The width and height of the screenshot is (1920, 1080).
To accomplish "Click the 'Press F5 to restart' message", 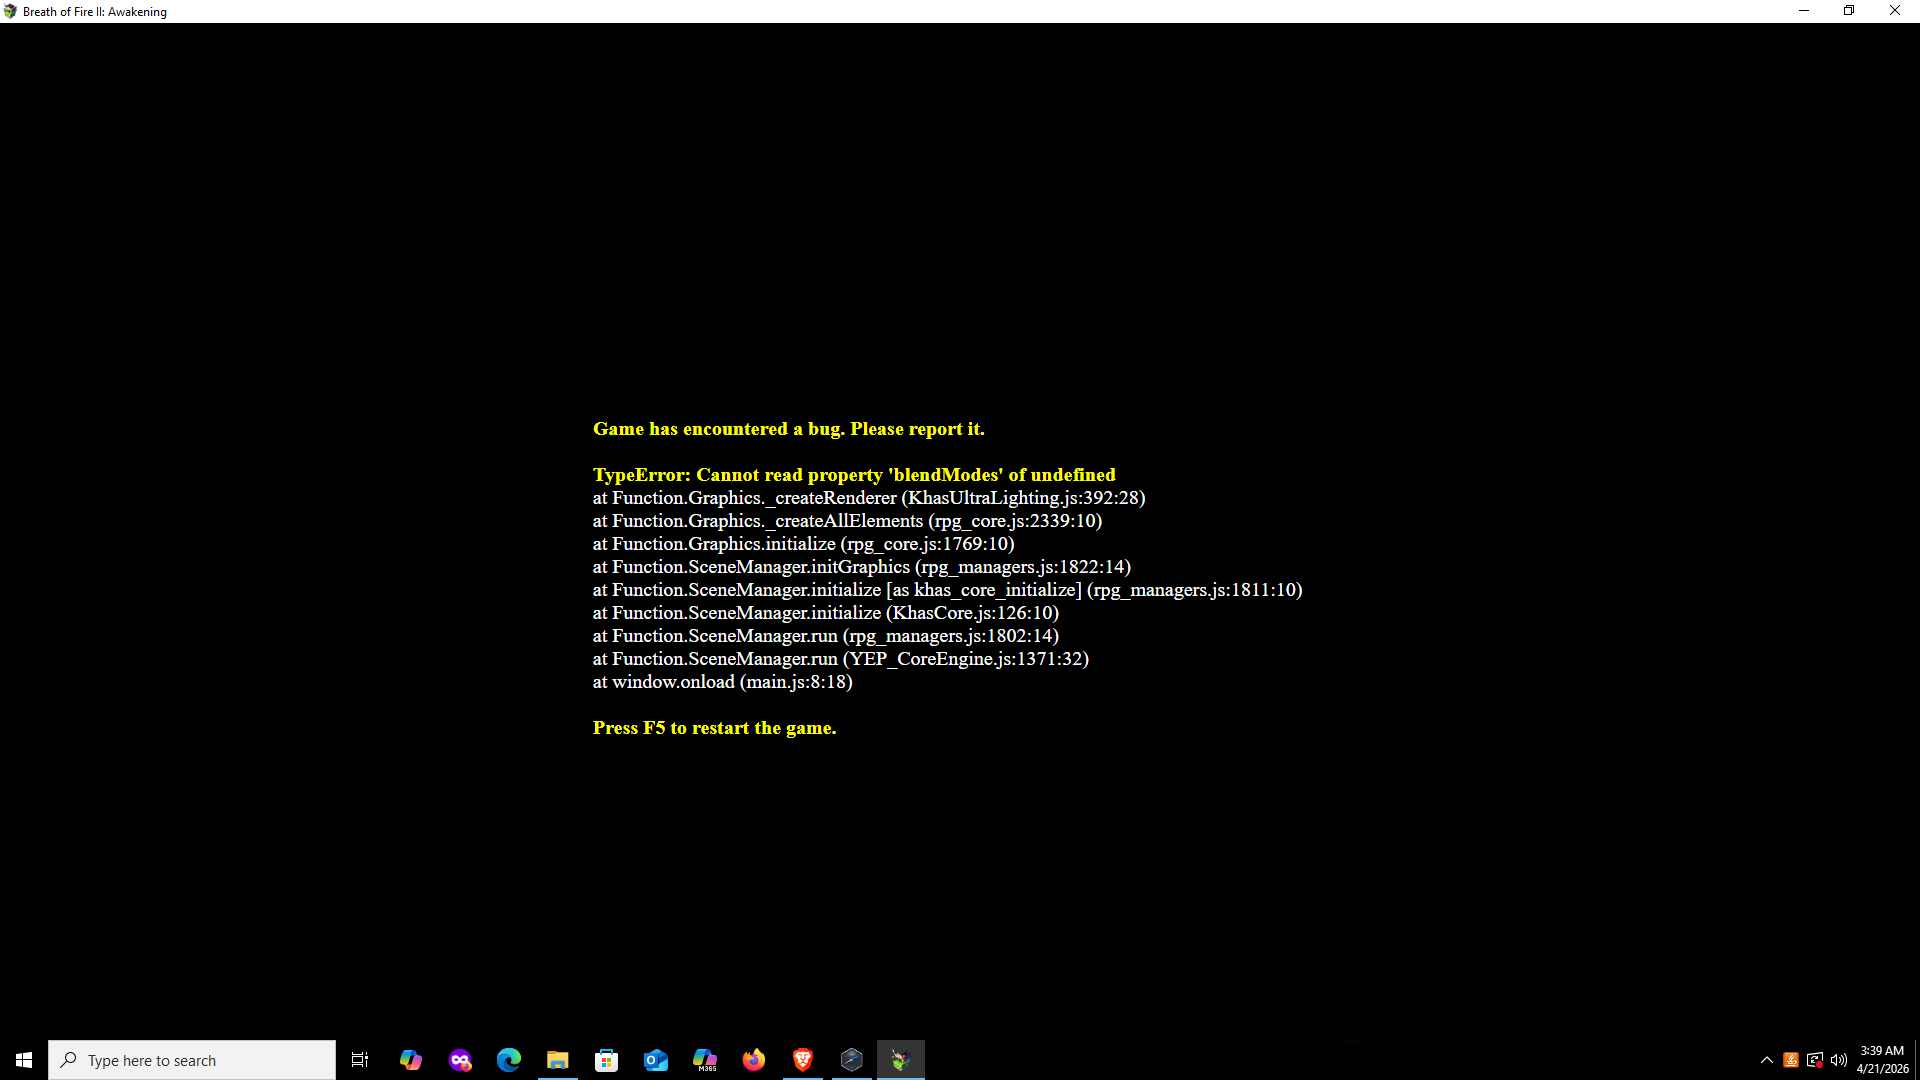I will [715, 728].
